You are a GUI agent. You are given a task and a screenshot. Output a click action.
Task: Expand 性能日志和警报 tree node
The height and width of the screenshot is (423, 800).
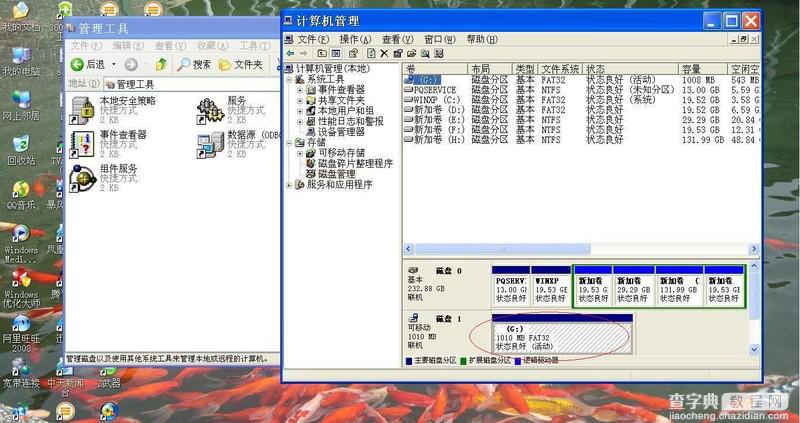point(300,121)
